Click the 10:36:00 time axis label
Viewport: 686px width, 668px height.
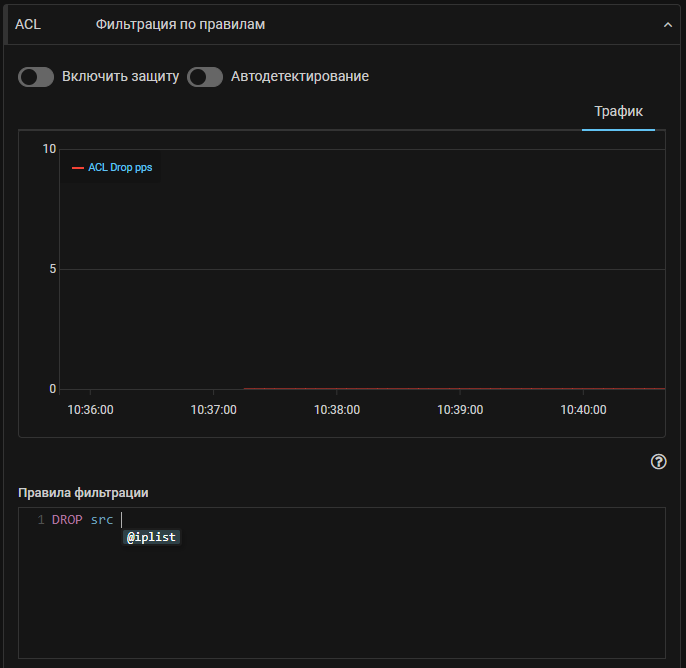90,410
